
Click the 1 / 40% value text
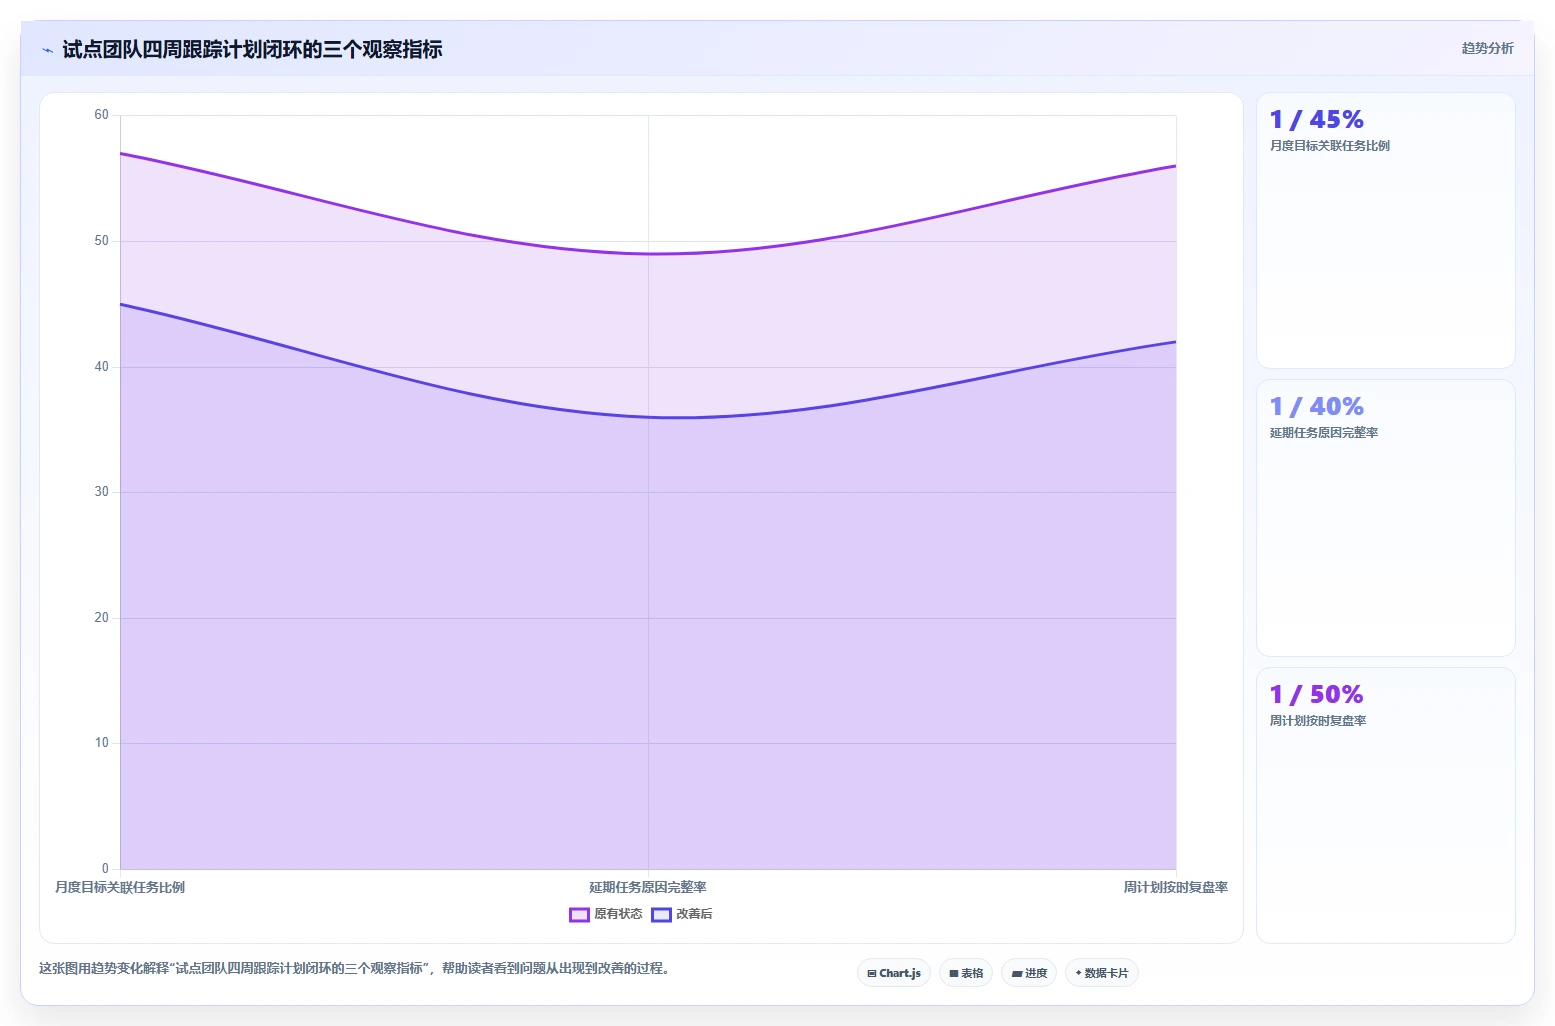point(1316,407)
